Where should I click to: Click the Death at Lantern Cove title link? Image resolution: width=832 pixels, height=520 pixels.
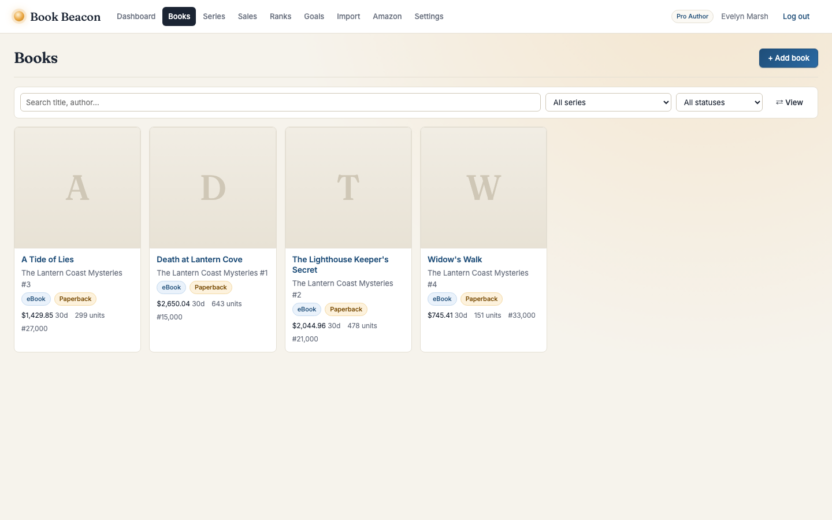coord(199,259)
